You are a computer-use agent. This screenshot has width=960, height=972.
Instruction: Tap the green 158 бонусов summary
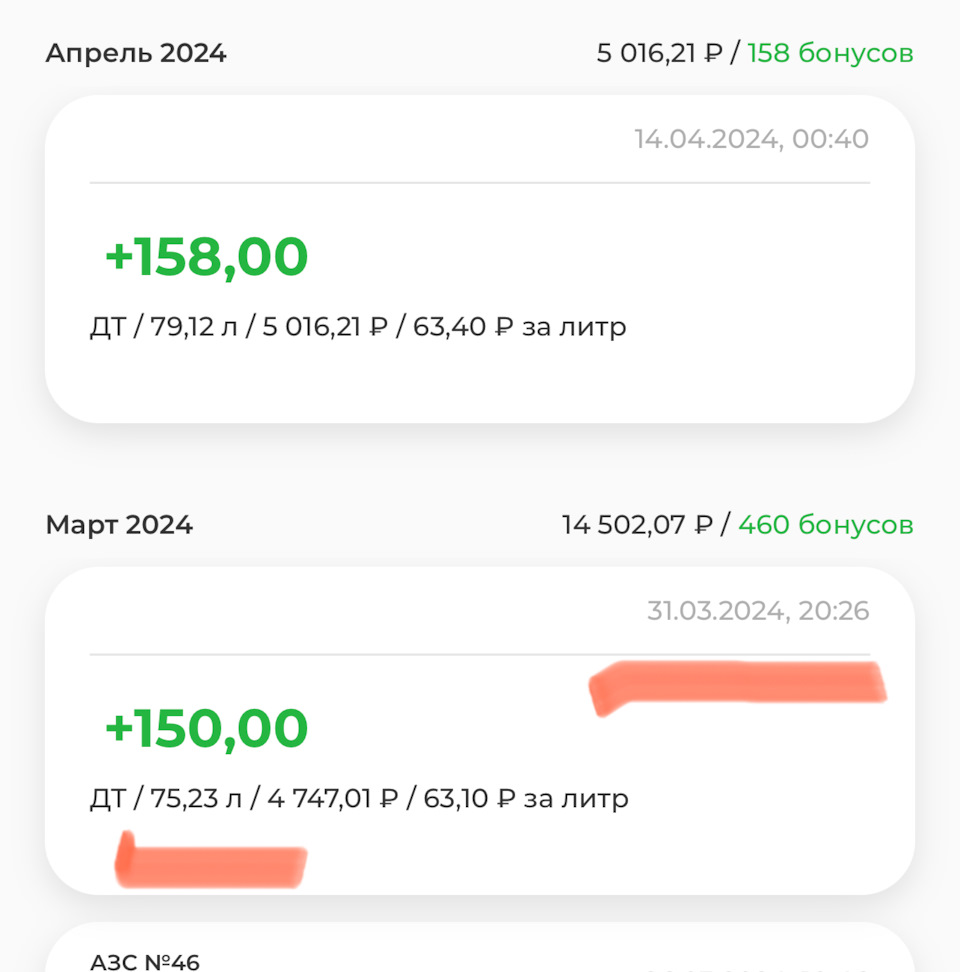(x=830, y=53)
